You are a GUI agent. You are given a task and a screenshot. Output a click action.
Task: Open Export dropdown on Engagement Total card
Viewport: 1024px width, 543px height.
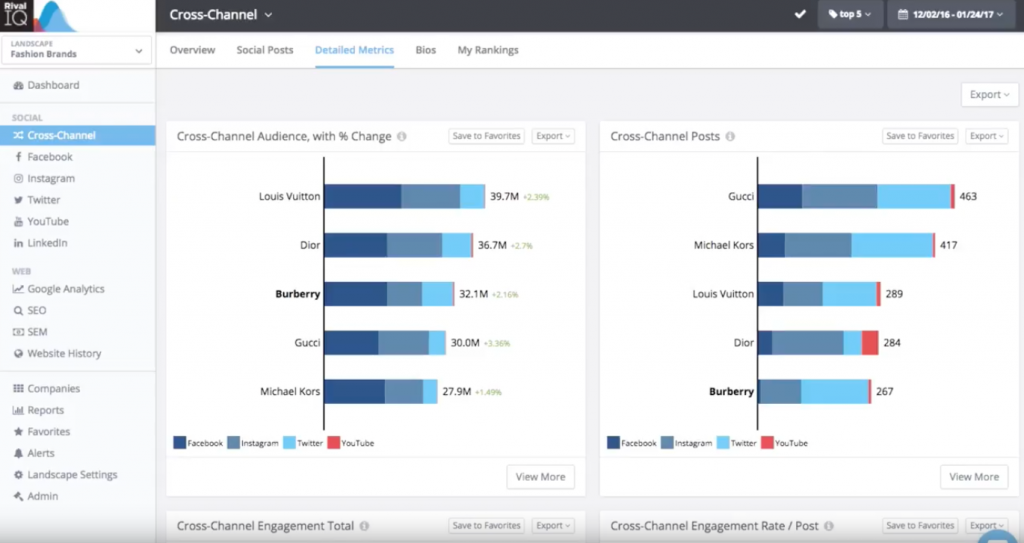point(553,525)
